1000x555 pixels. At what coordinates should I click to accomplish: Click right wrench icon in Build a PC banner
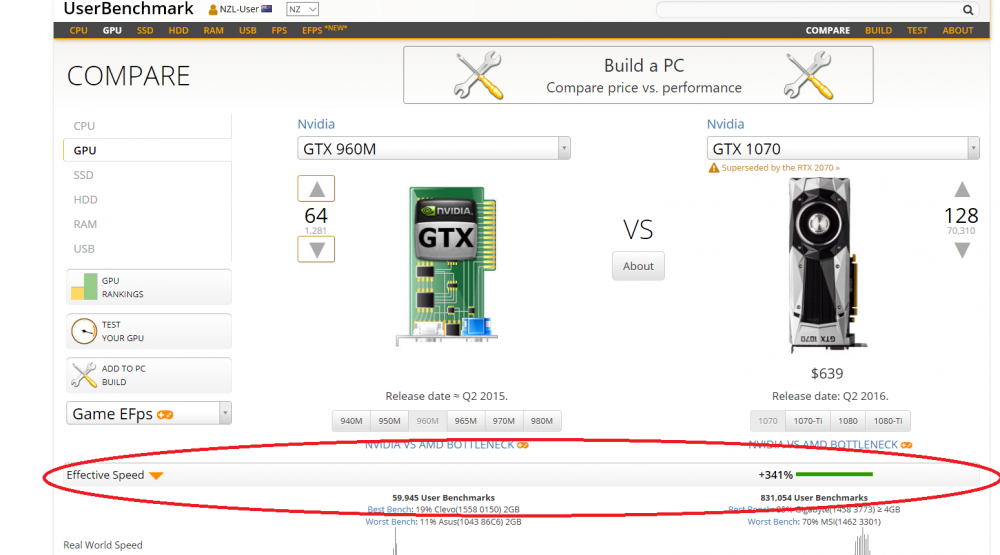click(x=808, y=76)
